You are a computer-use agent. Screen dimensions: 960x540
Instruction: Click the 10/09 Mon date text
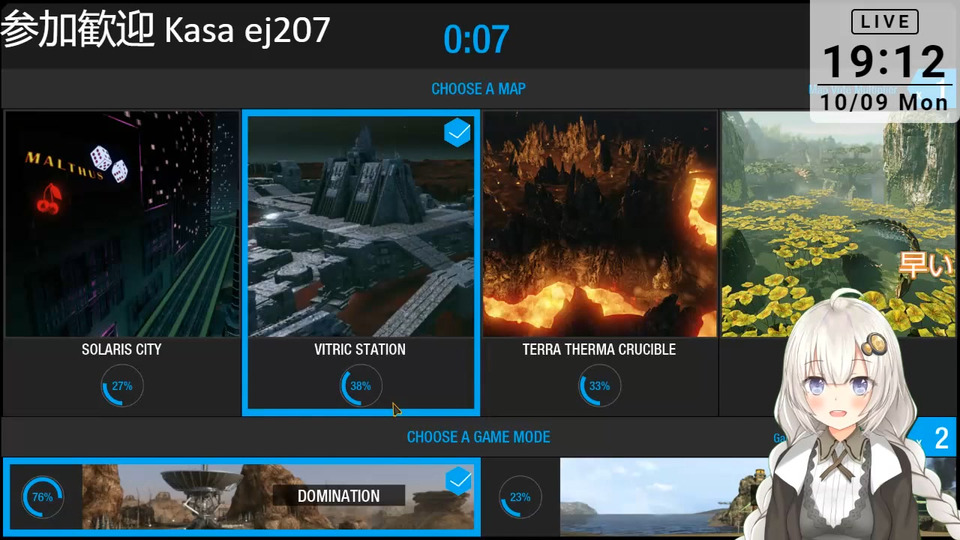884,102
